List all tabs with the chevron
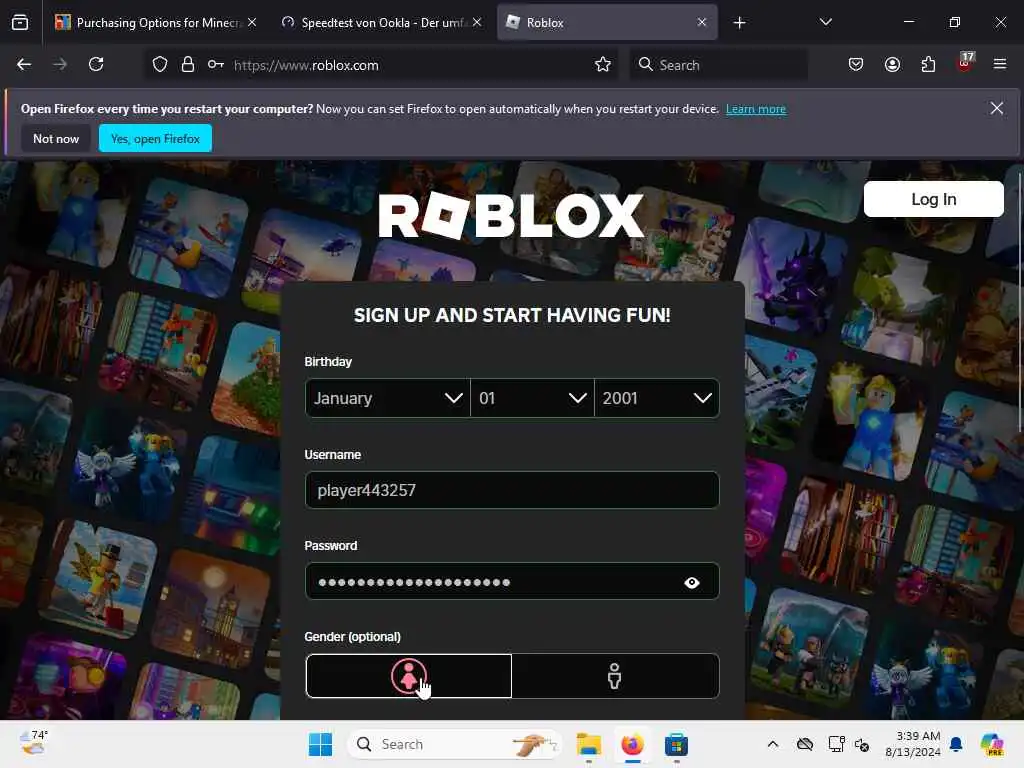Screen dimensions: 1024x768 tap(825, 22)
